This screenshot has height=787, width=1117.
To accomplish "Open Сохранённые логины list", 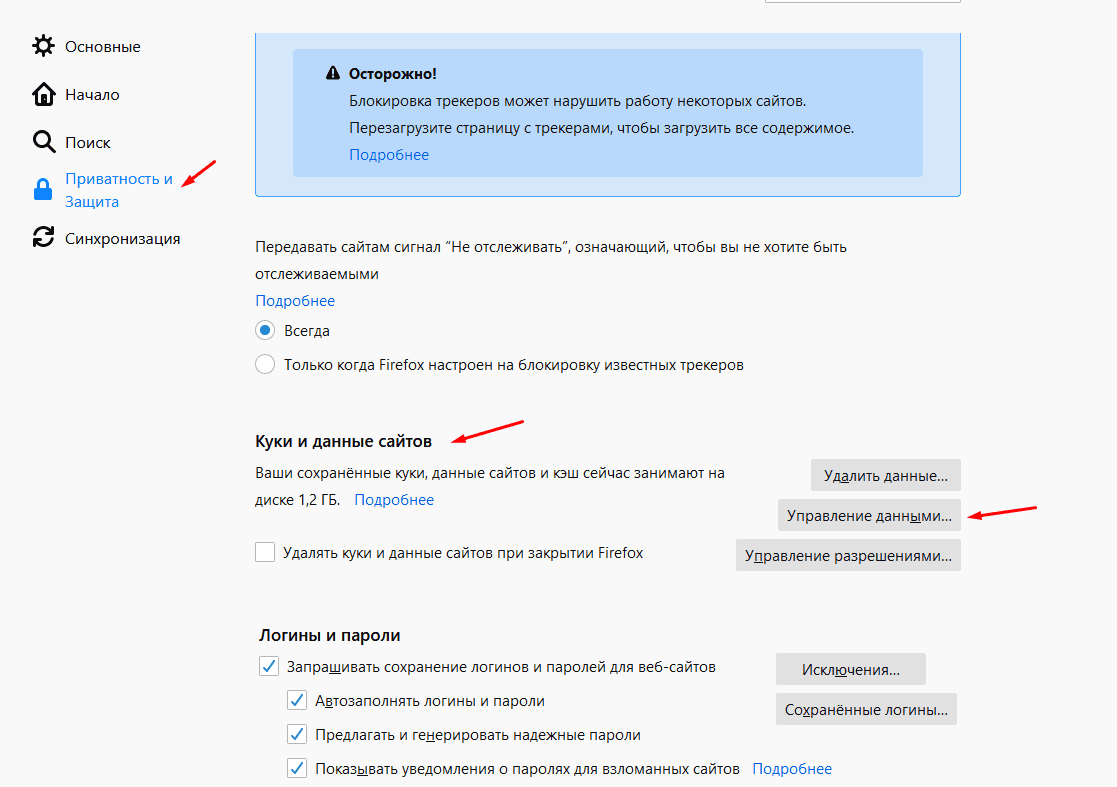I will (866, 709).
